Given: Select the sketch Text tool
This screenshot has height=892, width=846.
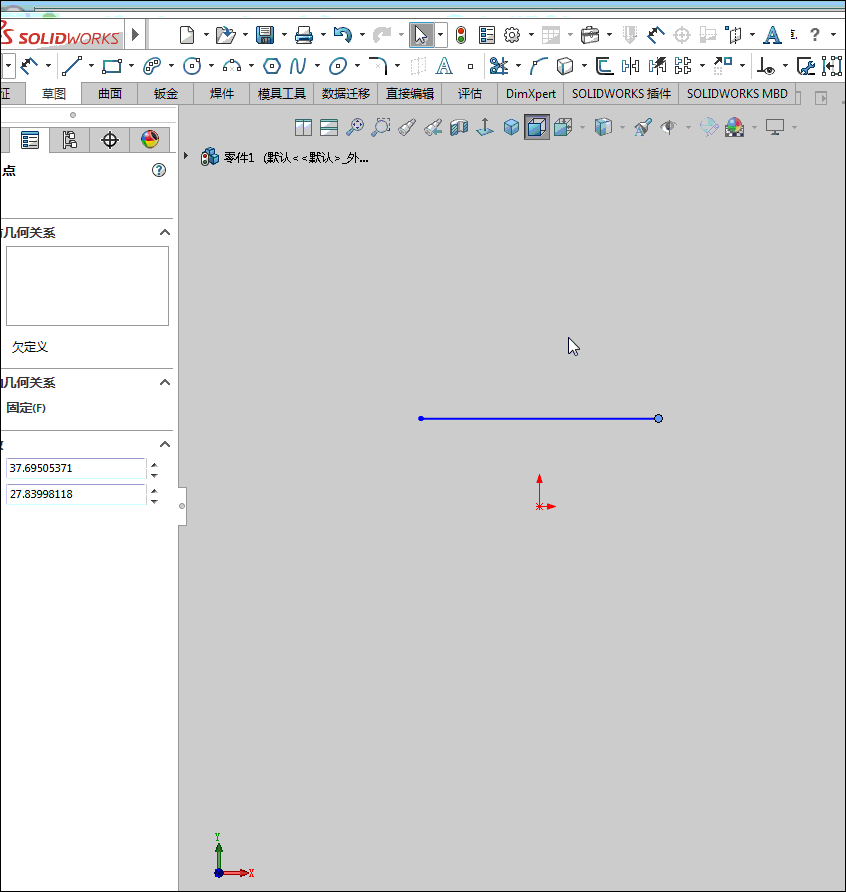Looking at the screenshot, I should pos(444,67).
